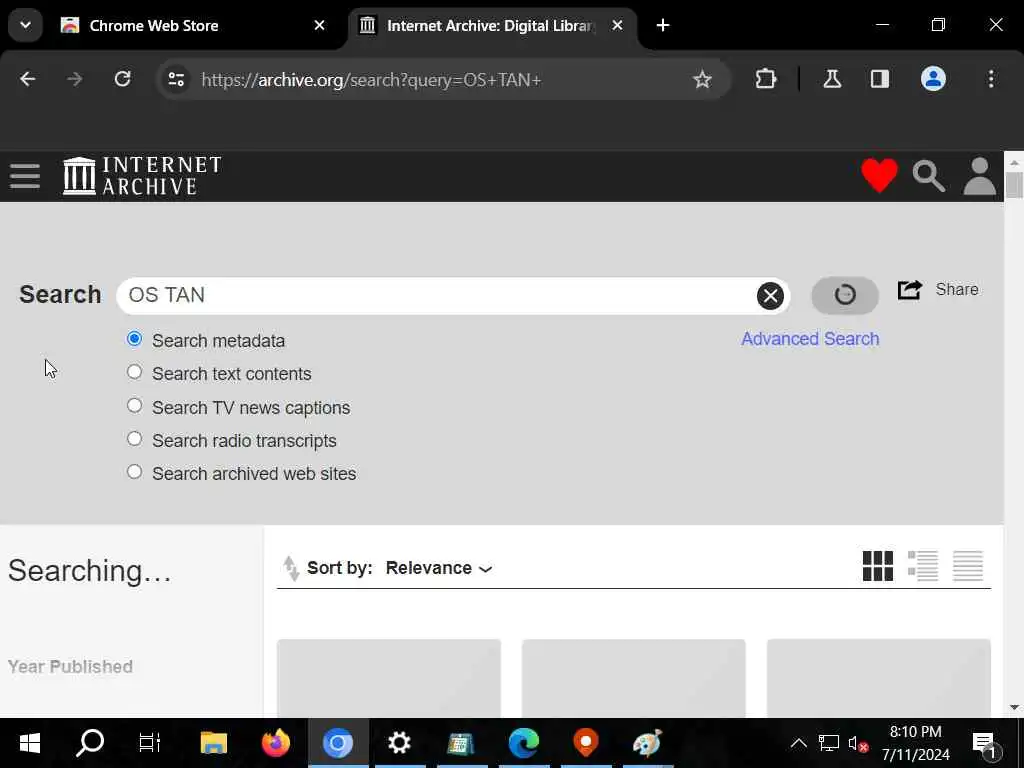This screenshot has height=768, width=1024.
Task: Close the Internet Archive tab
Action: pyautogui.click(x=617, y=25)
